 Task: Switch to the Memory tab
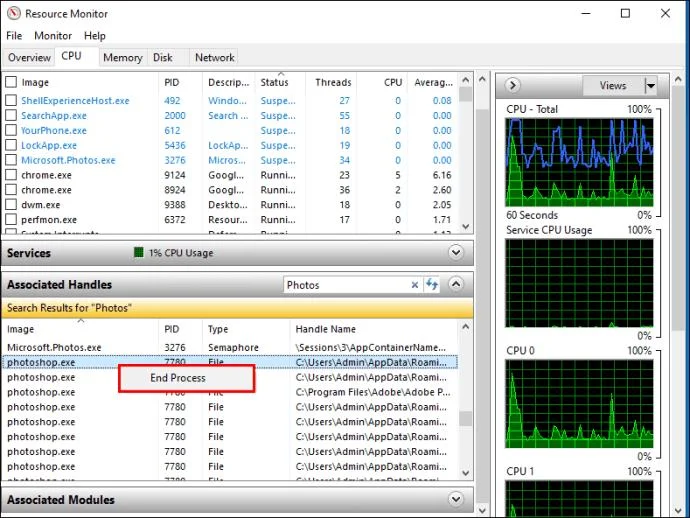123,58
